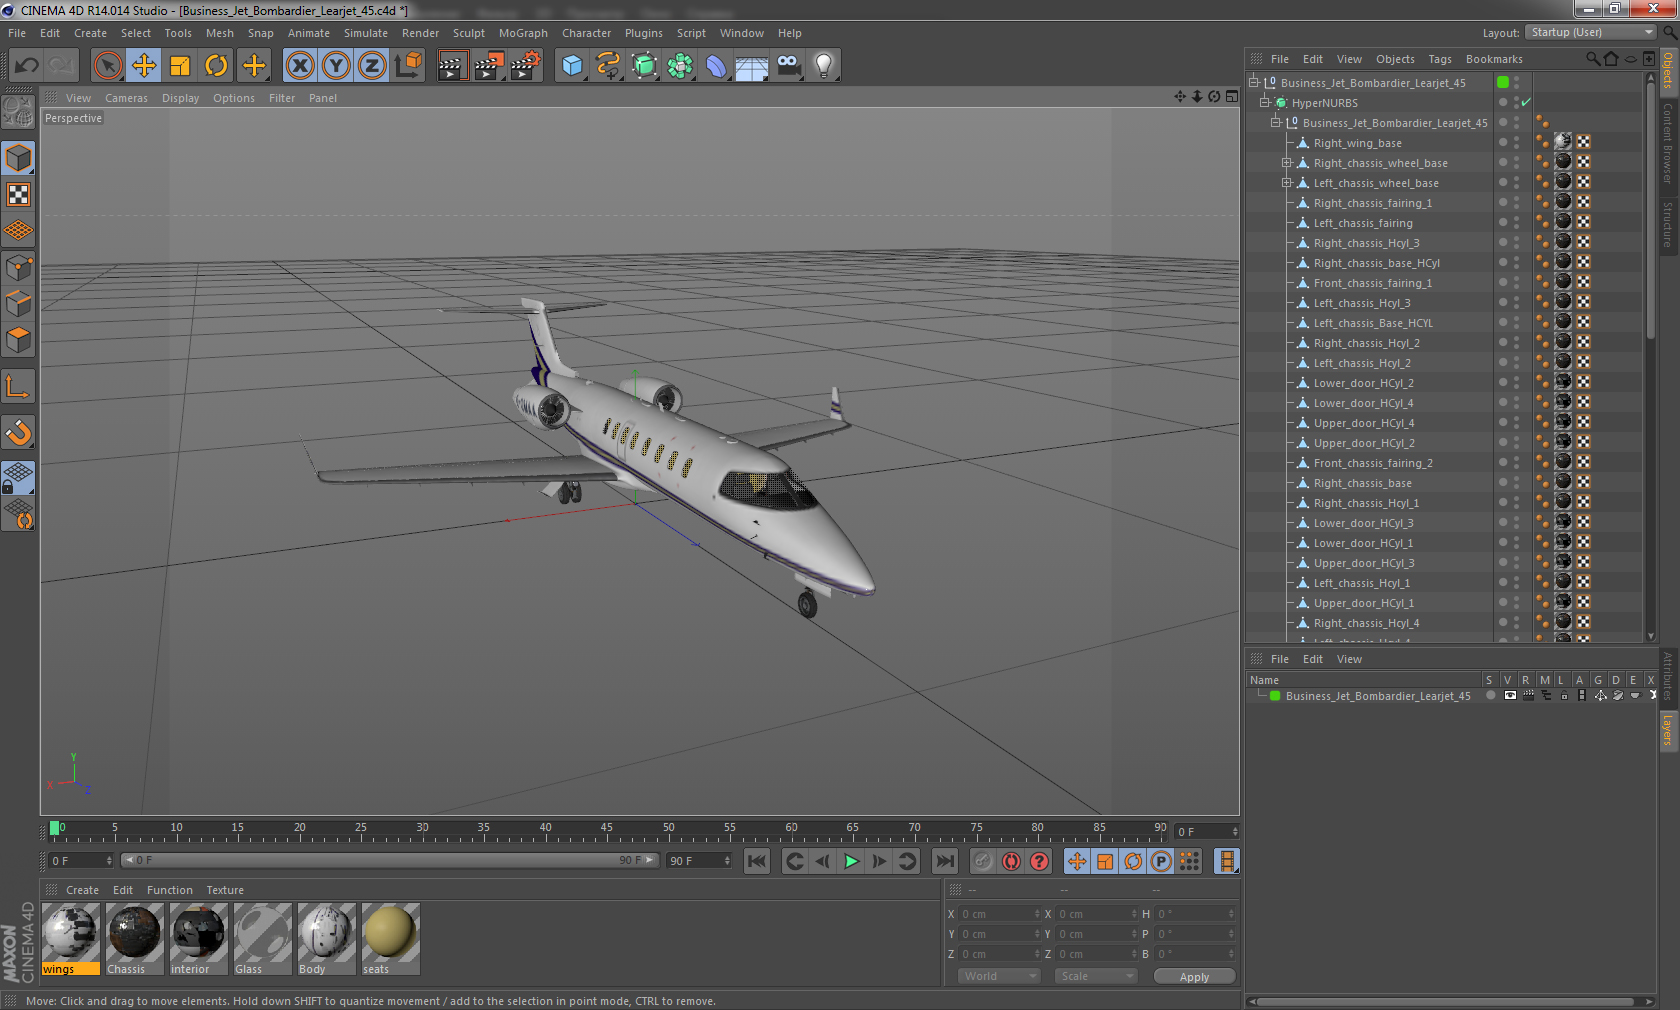Activate the Move tool
The width and height of the screenshot is (1680, 1010).
click(x=144, y=66)
